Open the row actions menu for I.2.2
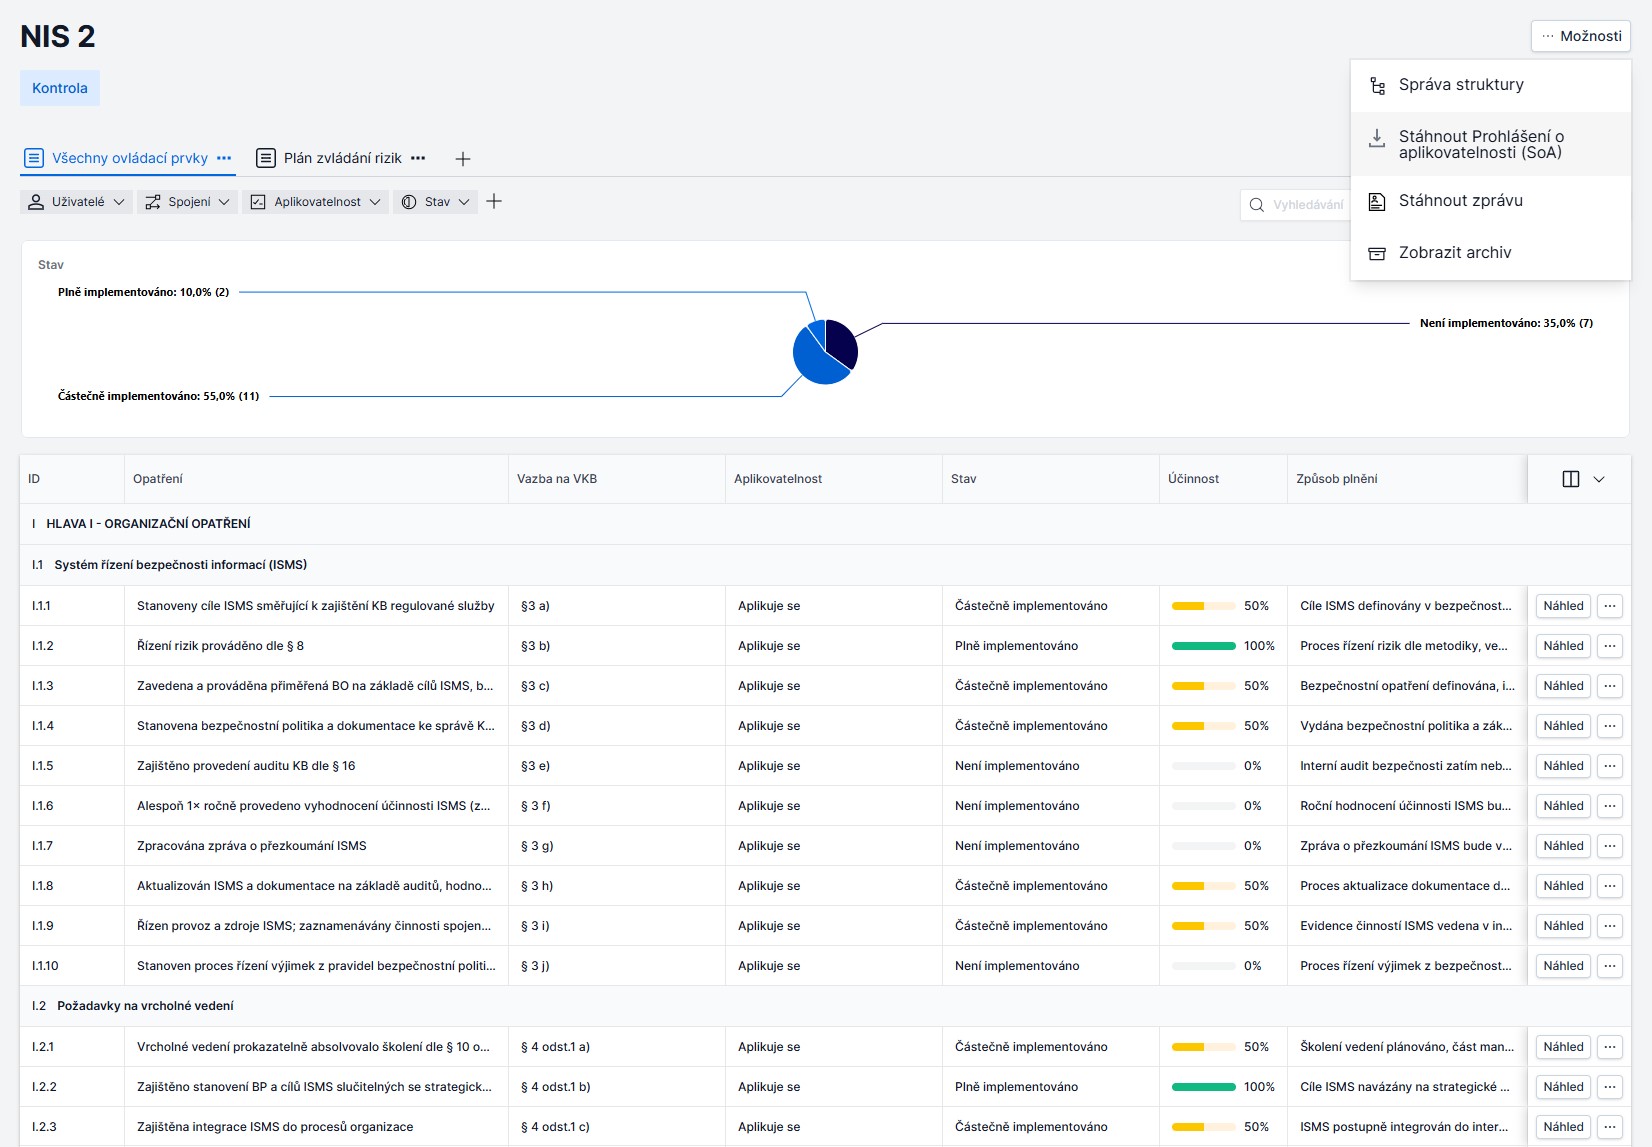1652x1147 pixels. click(1609, 1087)
